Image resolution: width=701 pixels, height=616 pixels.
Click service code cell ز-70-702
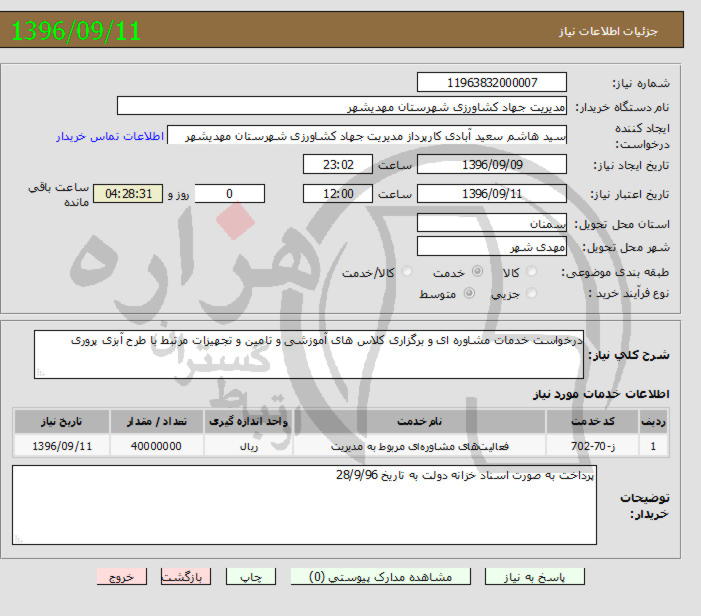tap(592, 446)
